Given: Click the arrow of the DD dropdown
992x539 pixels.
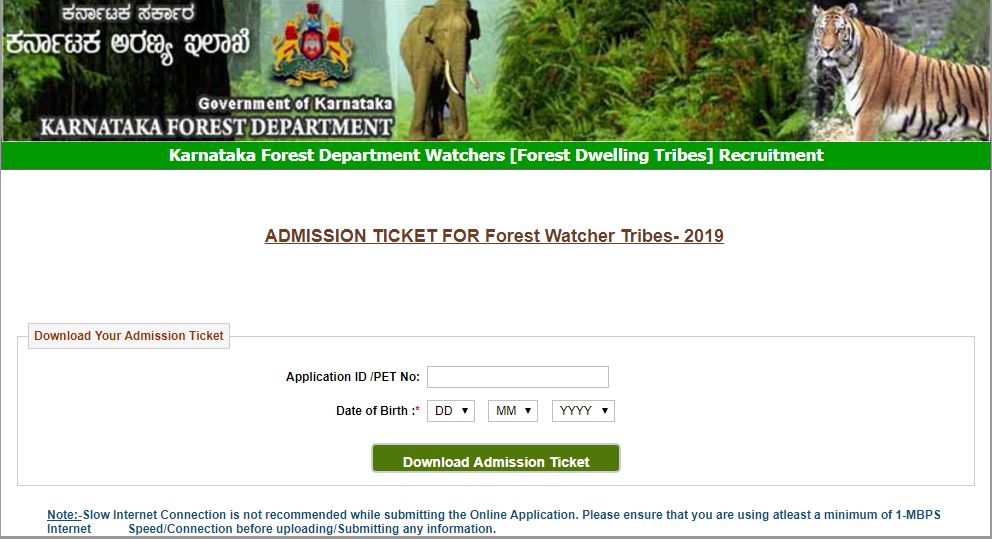Looking at the screenshot, I should 464,411.
